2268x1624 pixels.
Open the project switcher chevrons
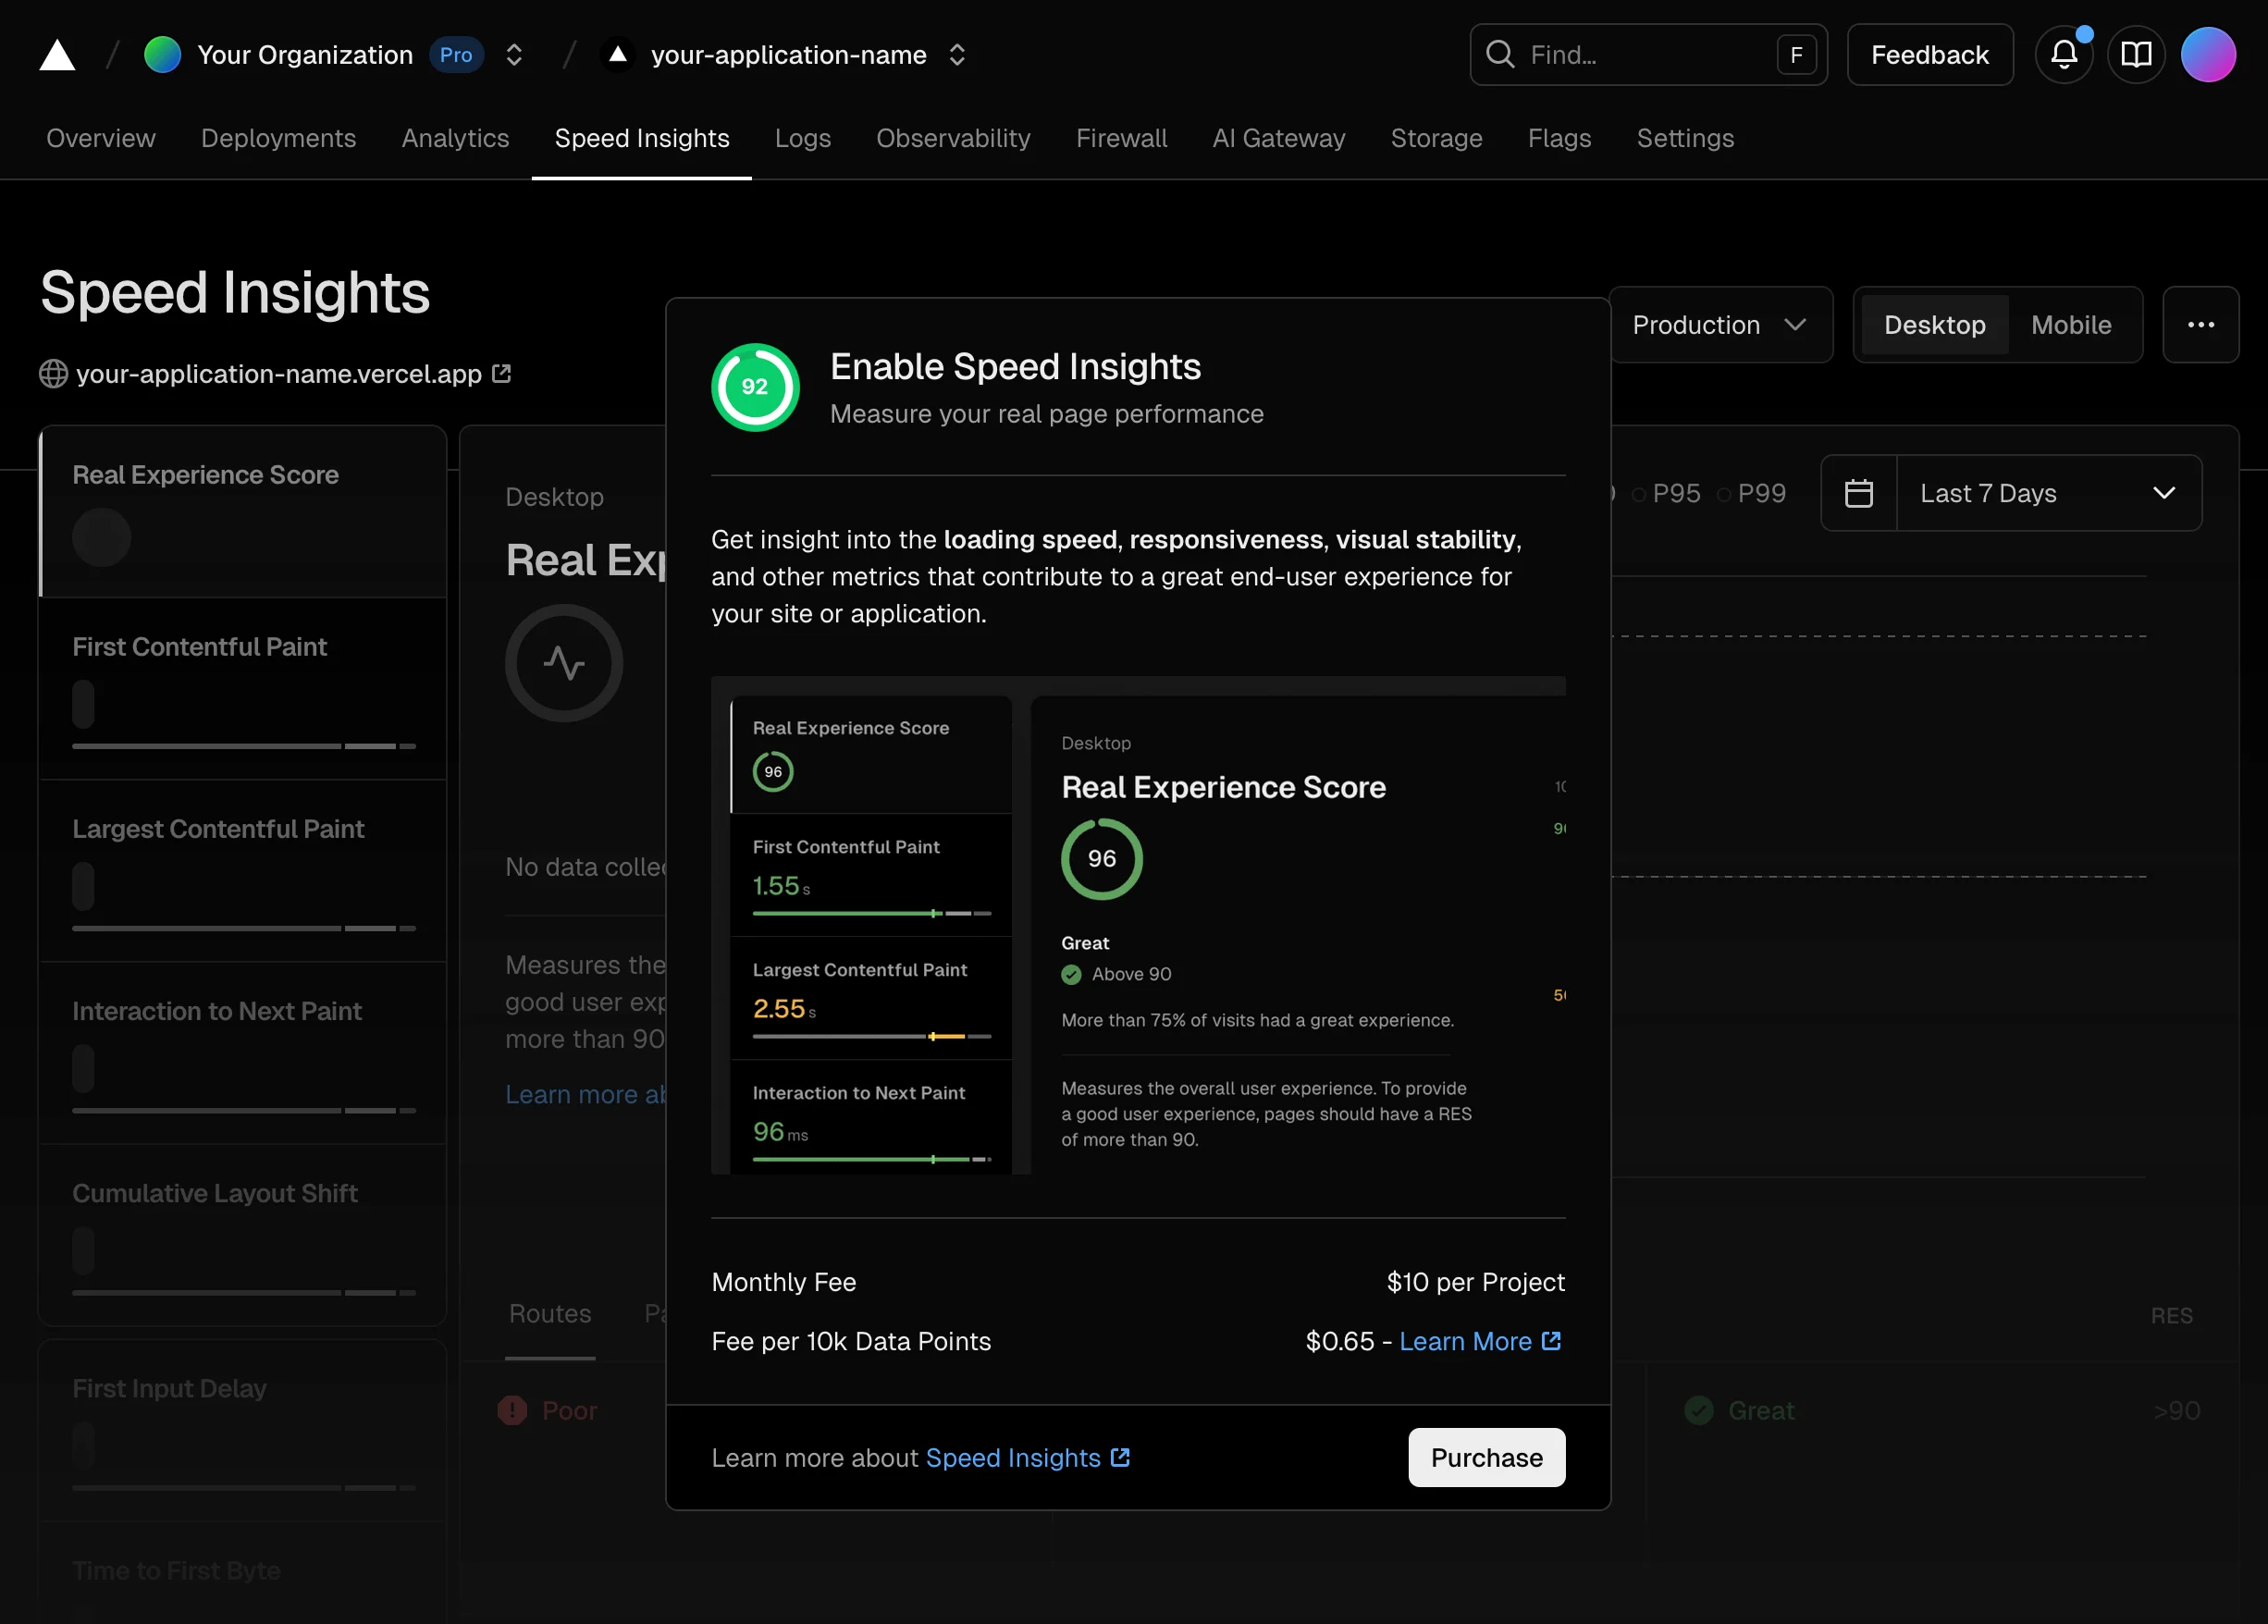pyautogui.click(x=957, y=55)
